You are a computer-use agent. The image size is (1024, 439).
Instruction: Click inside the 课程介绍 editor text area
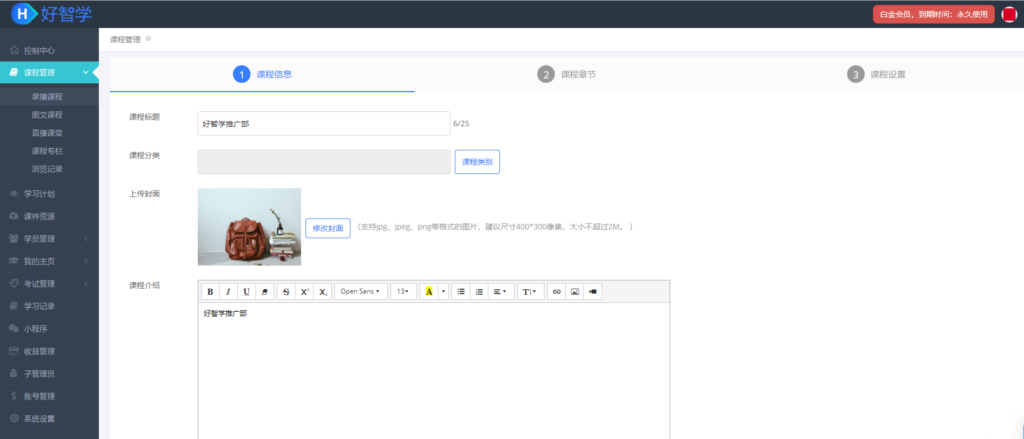434,370
